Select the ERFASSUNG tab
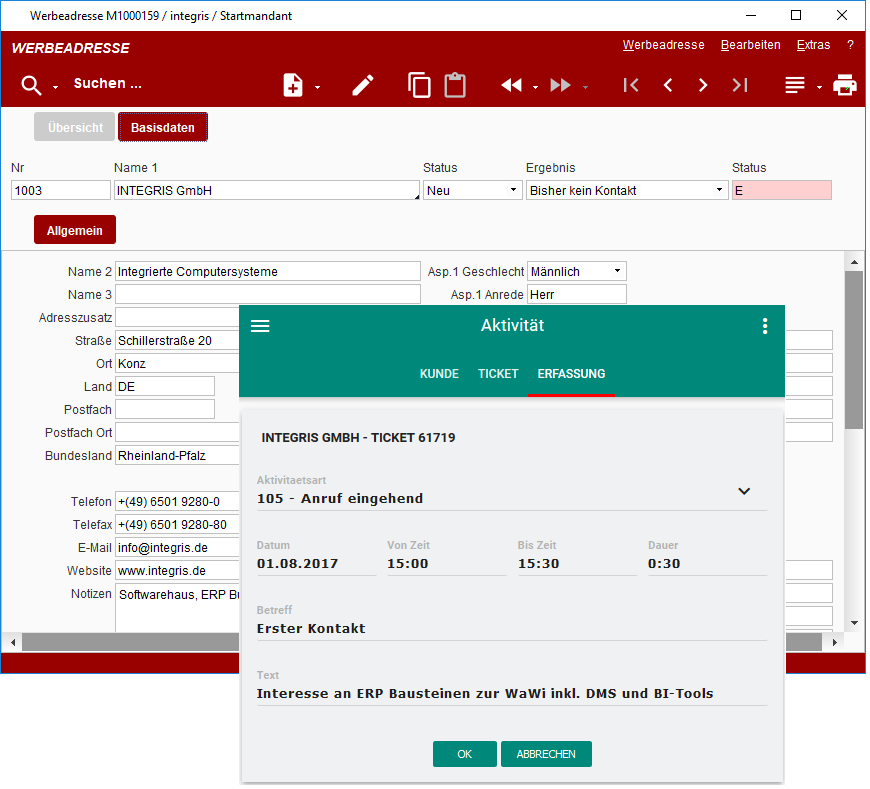870x789 pixels. 571,375
